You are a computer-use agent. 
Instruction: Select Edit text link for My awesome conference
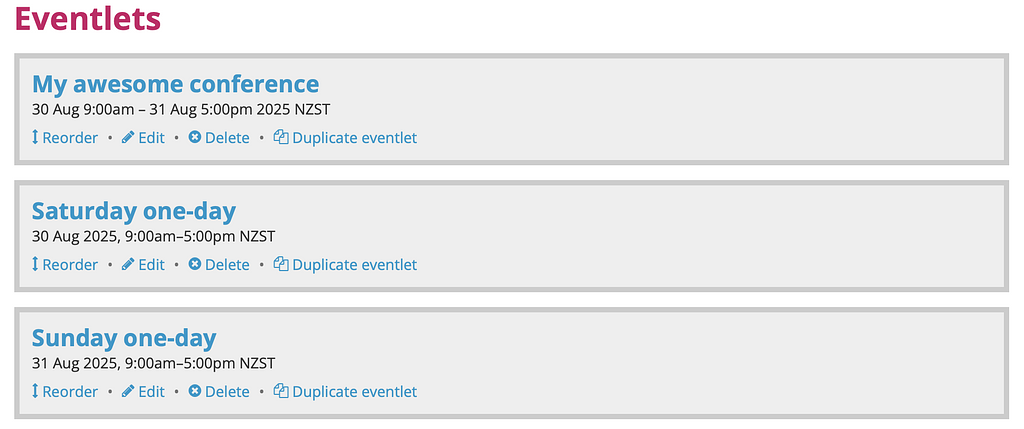point(152,138)
